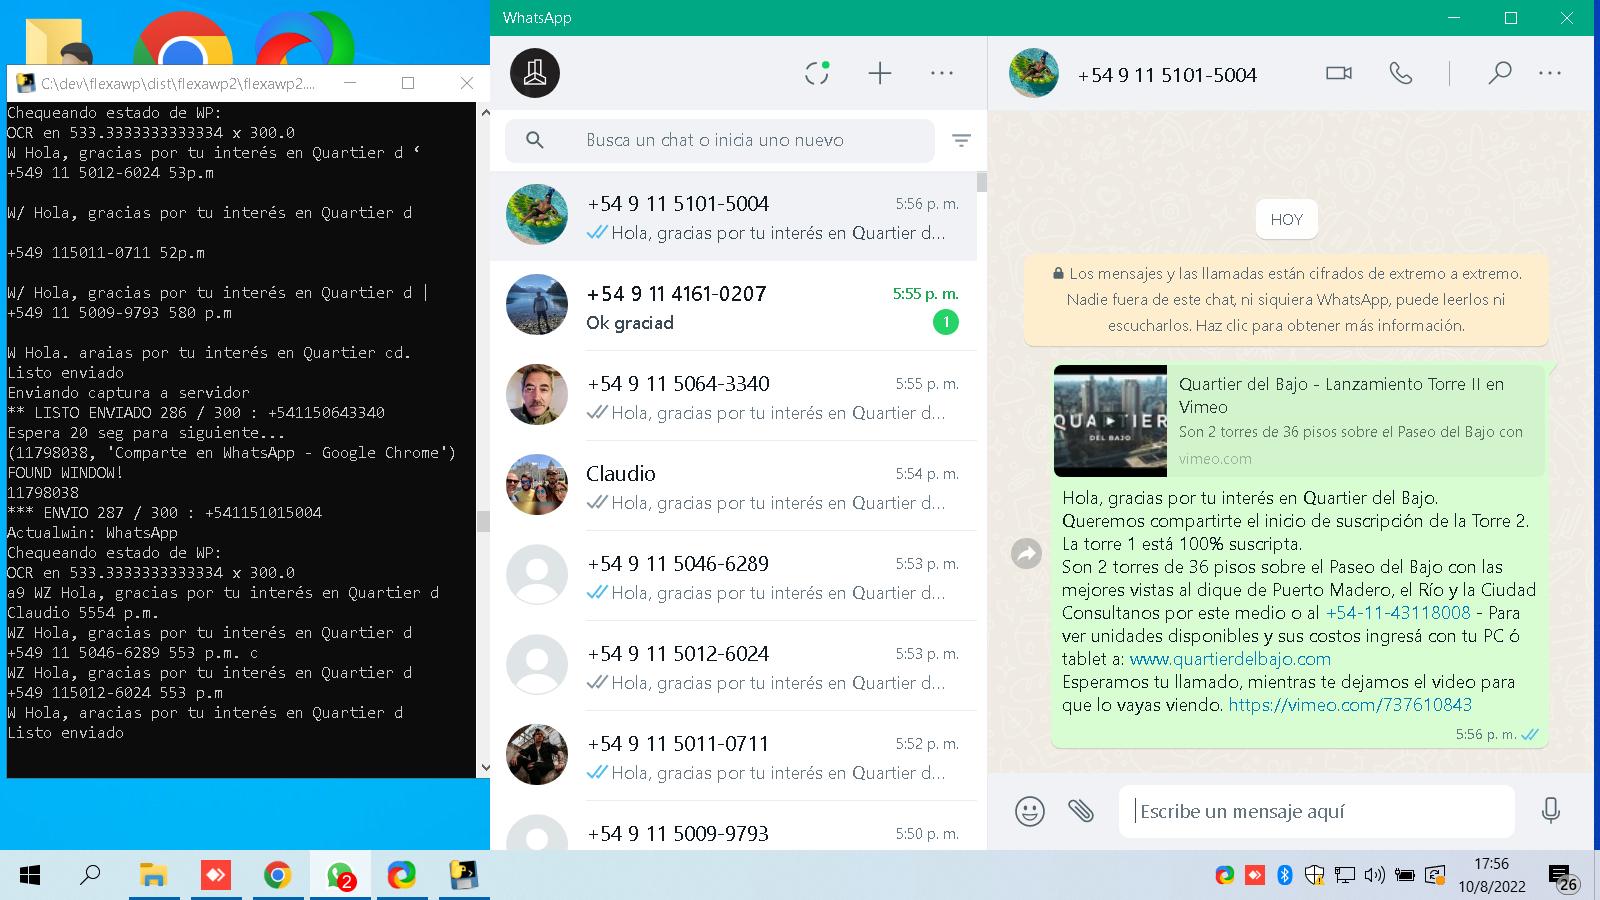Switch to Chrome in the taskbar
Screen dimensions: 1600x900
[277, 876]
